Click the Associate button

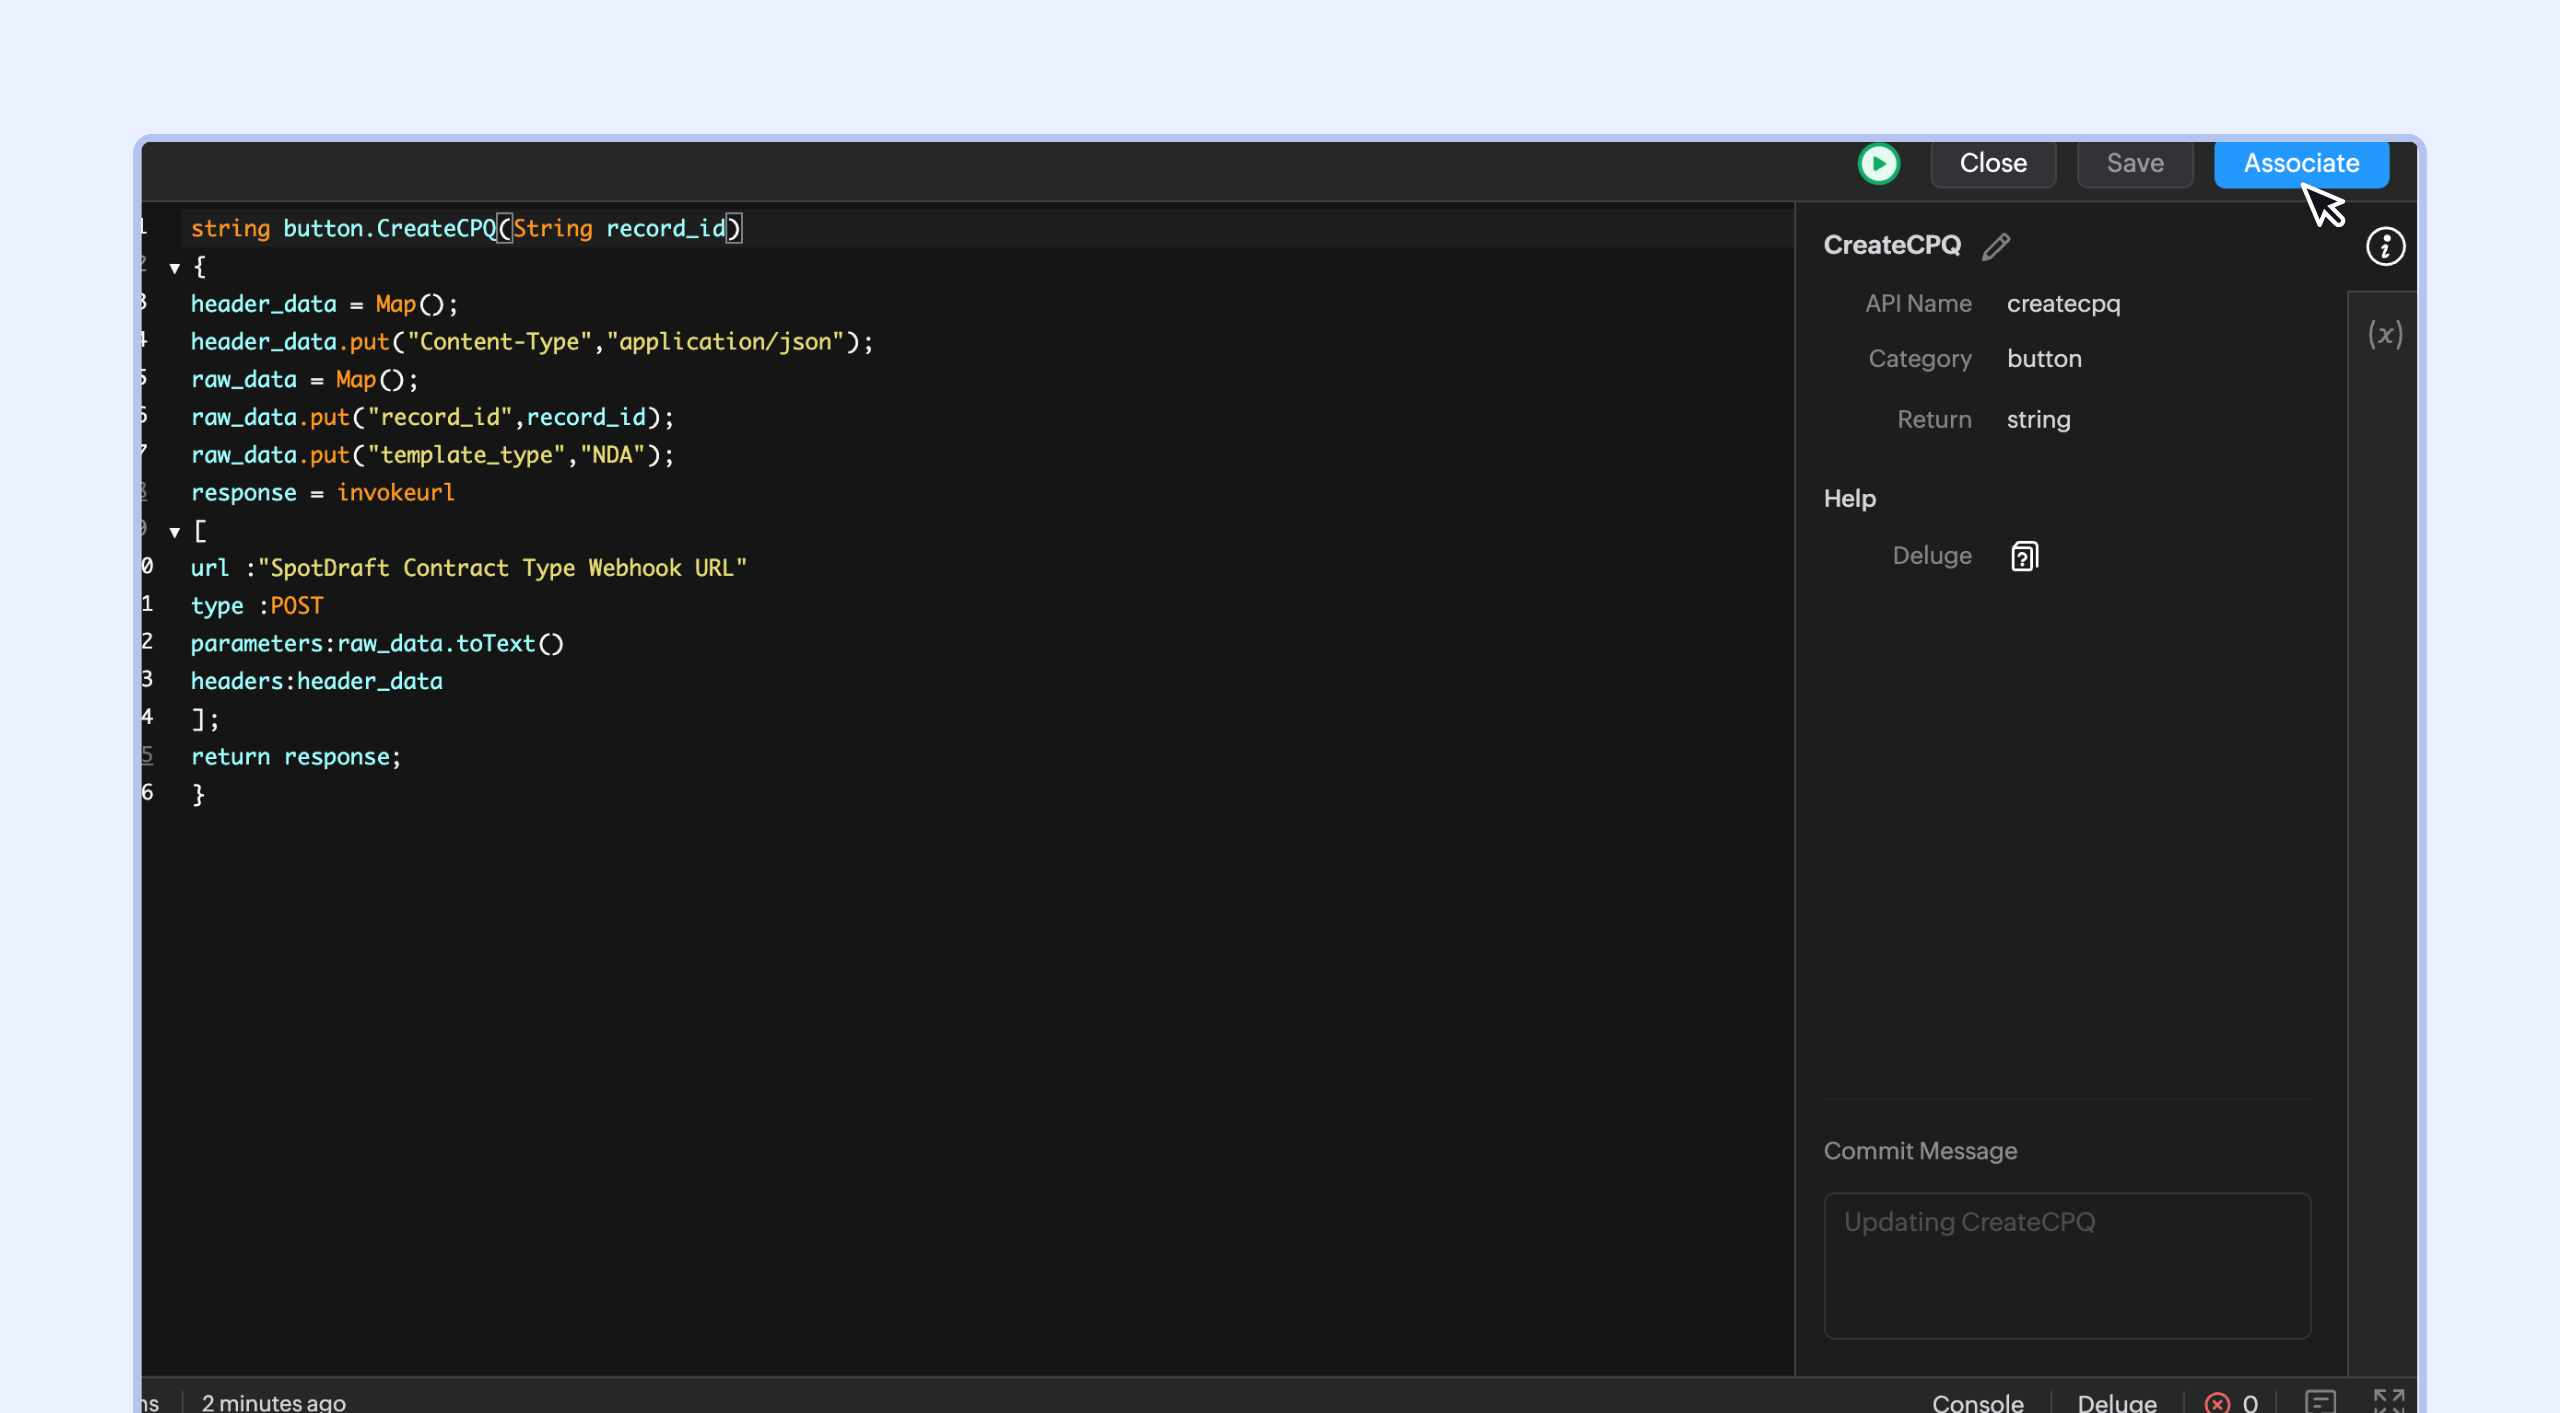coord(2301,163)
